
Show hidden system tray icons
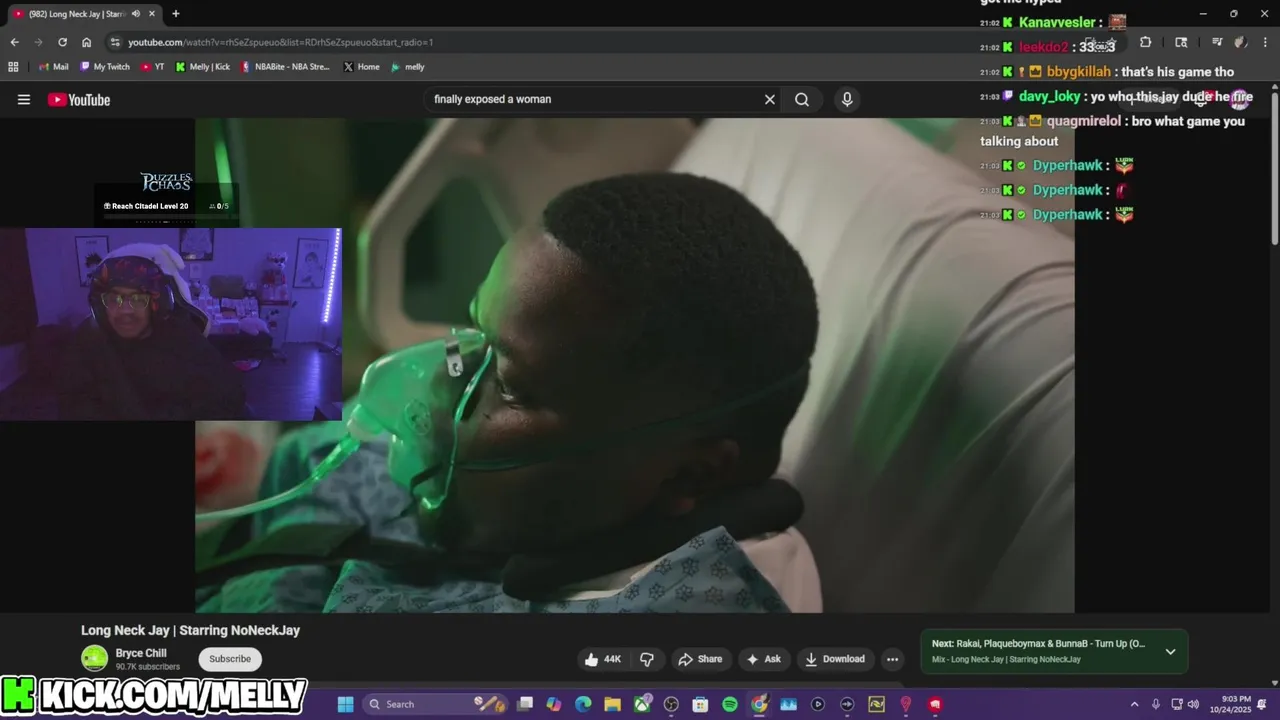[x=1134, y=704]
